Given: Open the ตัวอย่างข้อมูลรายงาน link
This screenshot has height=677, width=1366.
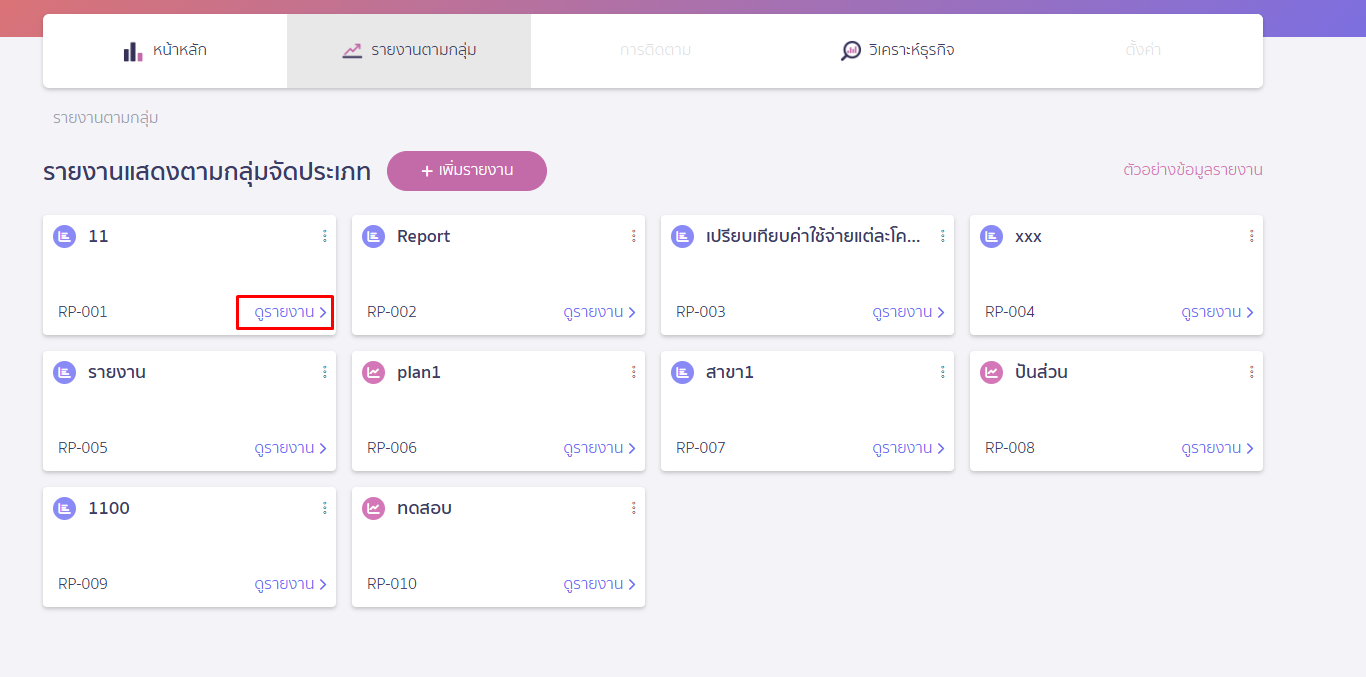Looking at the screenshot, I should click(1192, 170).
